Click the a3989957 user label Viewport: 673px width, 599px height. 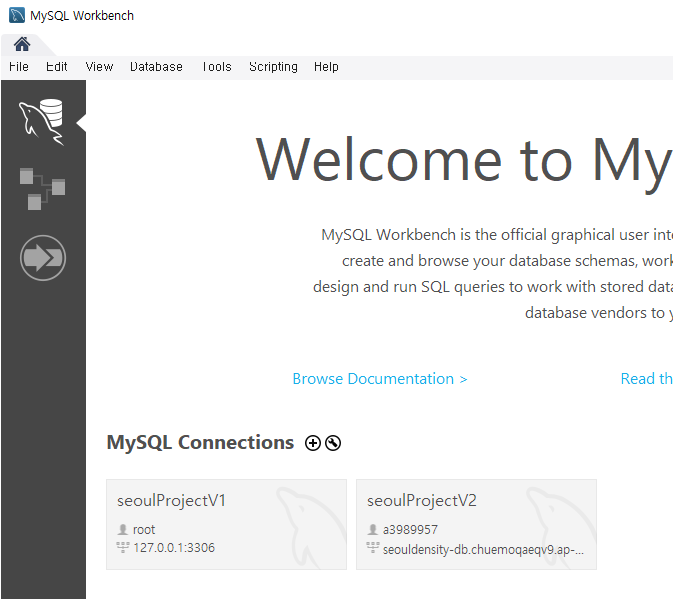pyautogui.click(x=410, y=530)
